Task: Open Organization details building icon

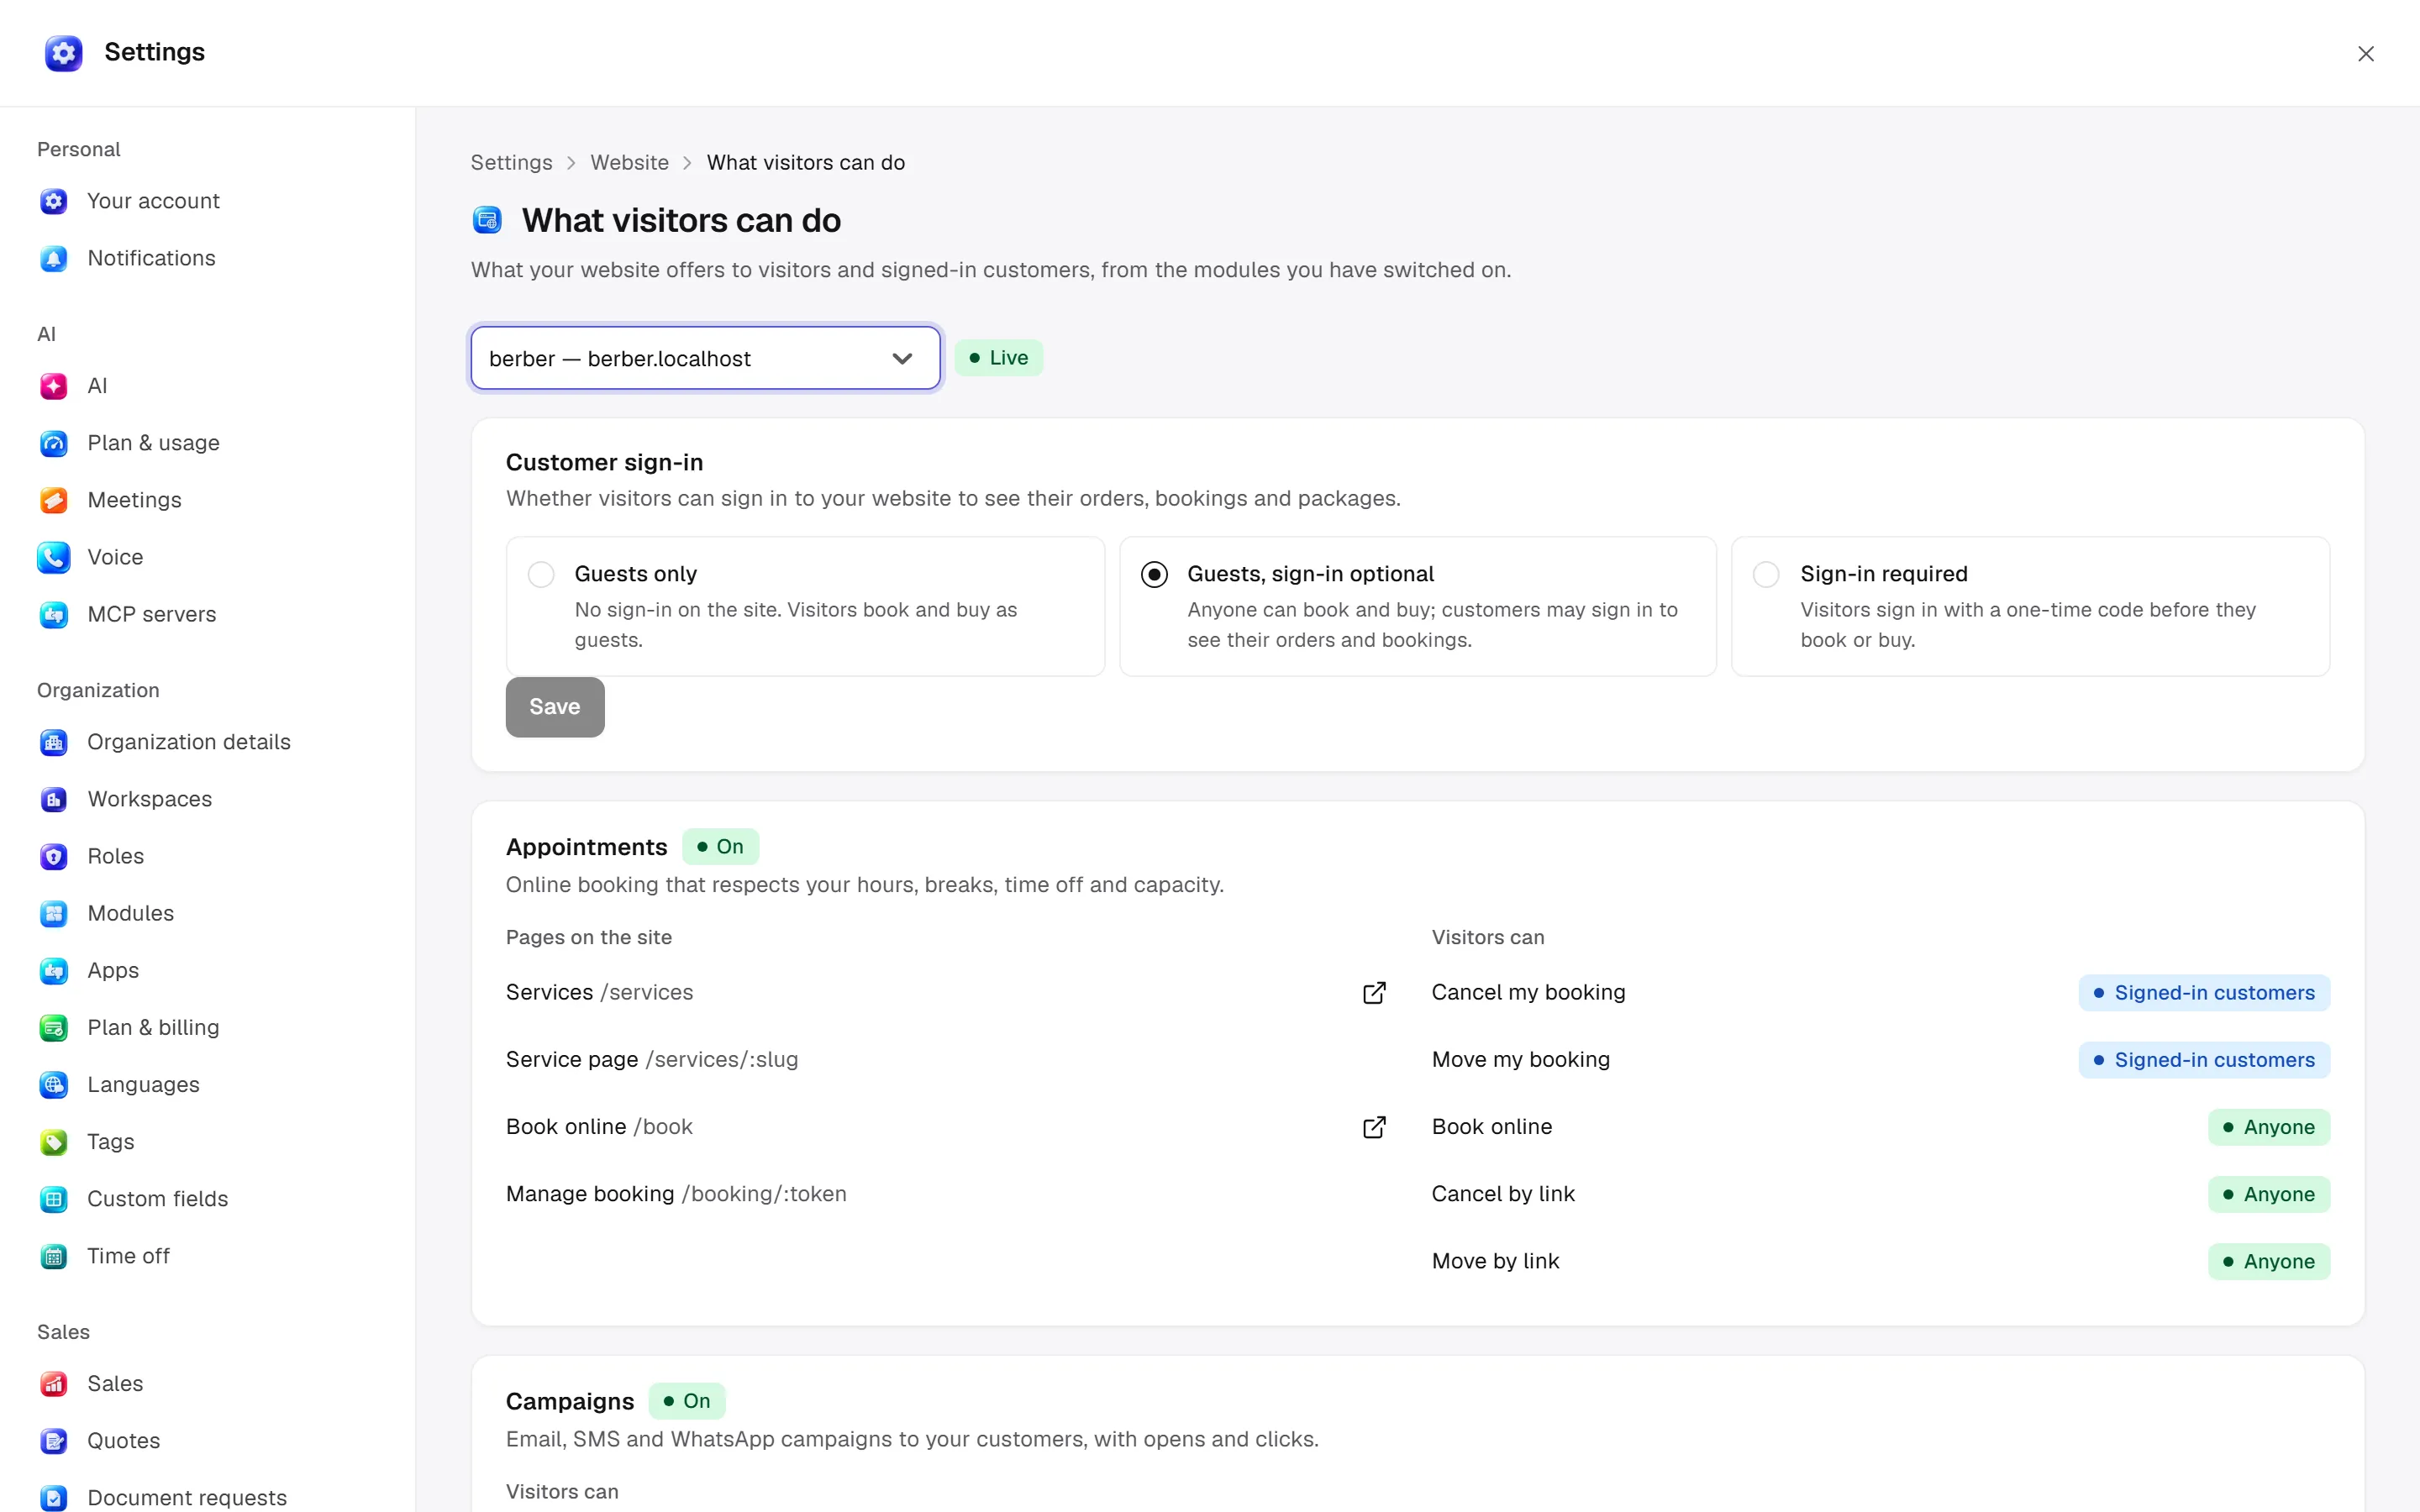Action: coord(54,742)
